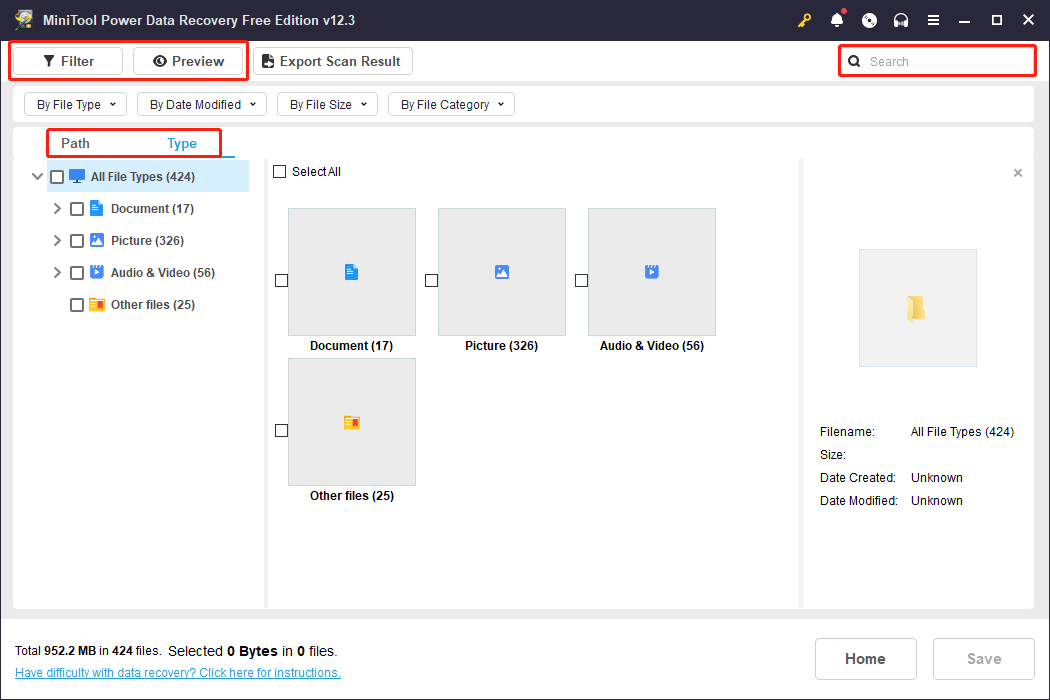Open the data recovery instructions link
Viewport: 1050px width, 700px height.
[178, 672]
